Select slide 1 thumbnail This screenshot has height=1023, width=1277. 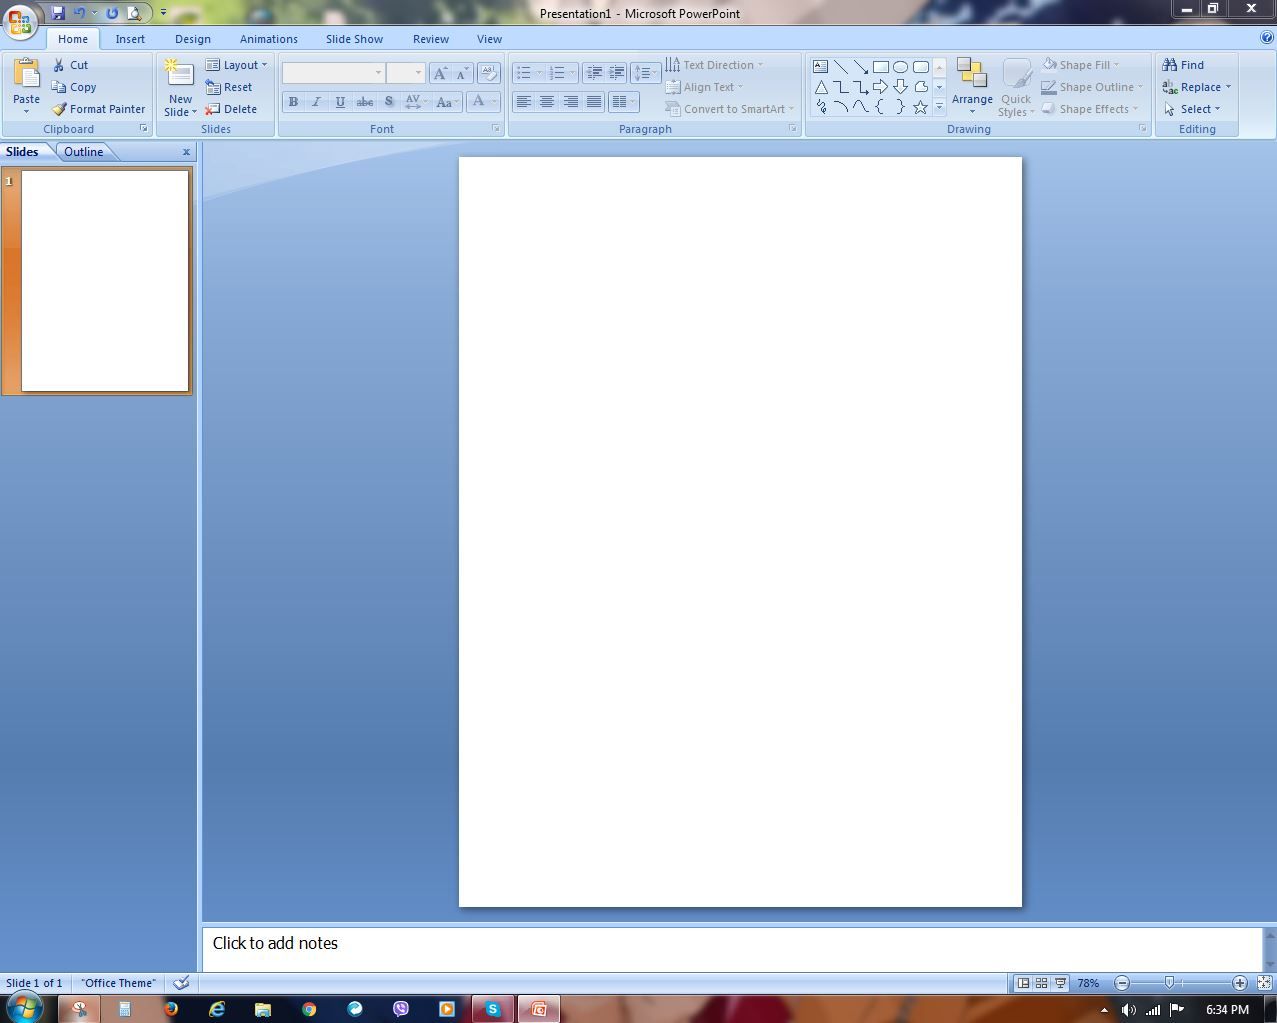pos(105,280)
